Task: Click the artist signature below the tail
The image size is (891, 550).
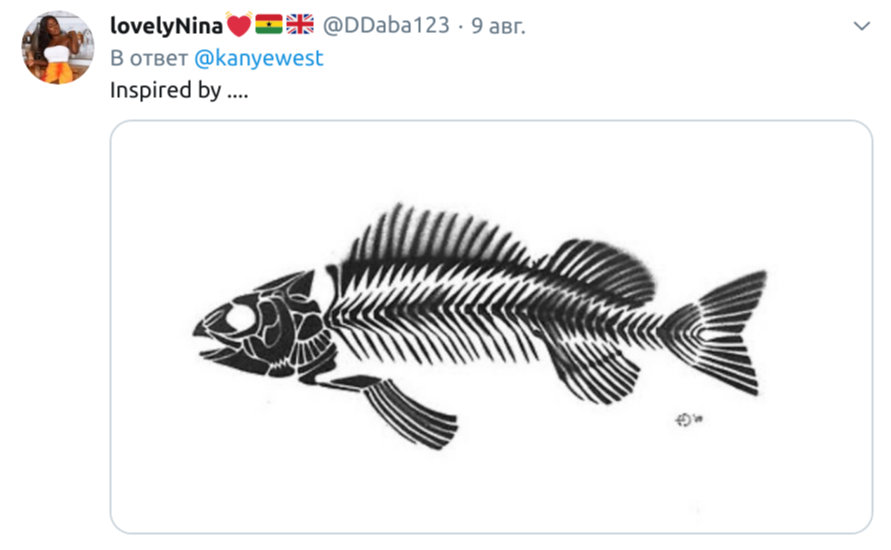Action: click(x=688, y=419)
